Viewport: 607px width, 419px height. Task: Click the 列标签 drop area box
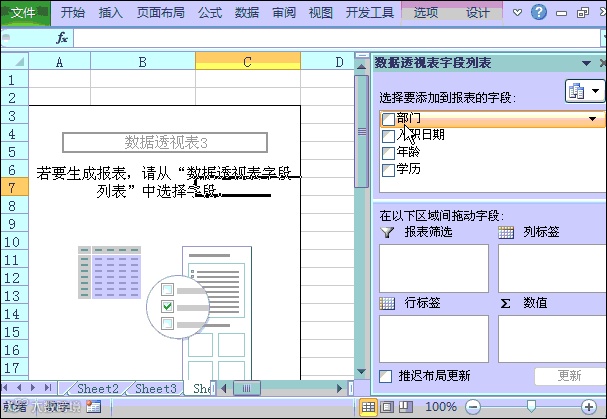pos(552,268)
